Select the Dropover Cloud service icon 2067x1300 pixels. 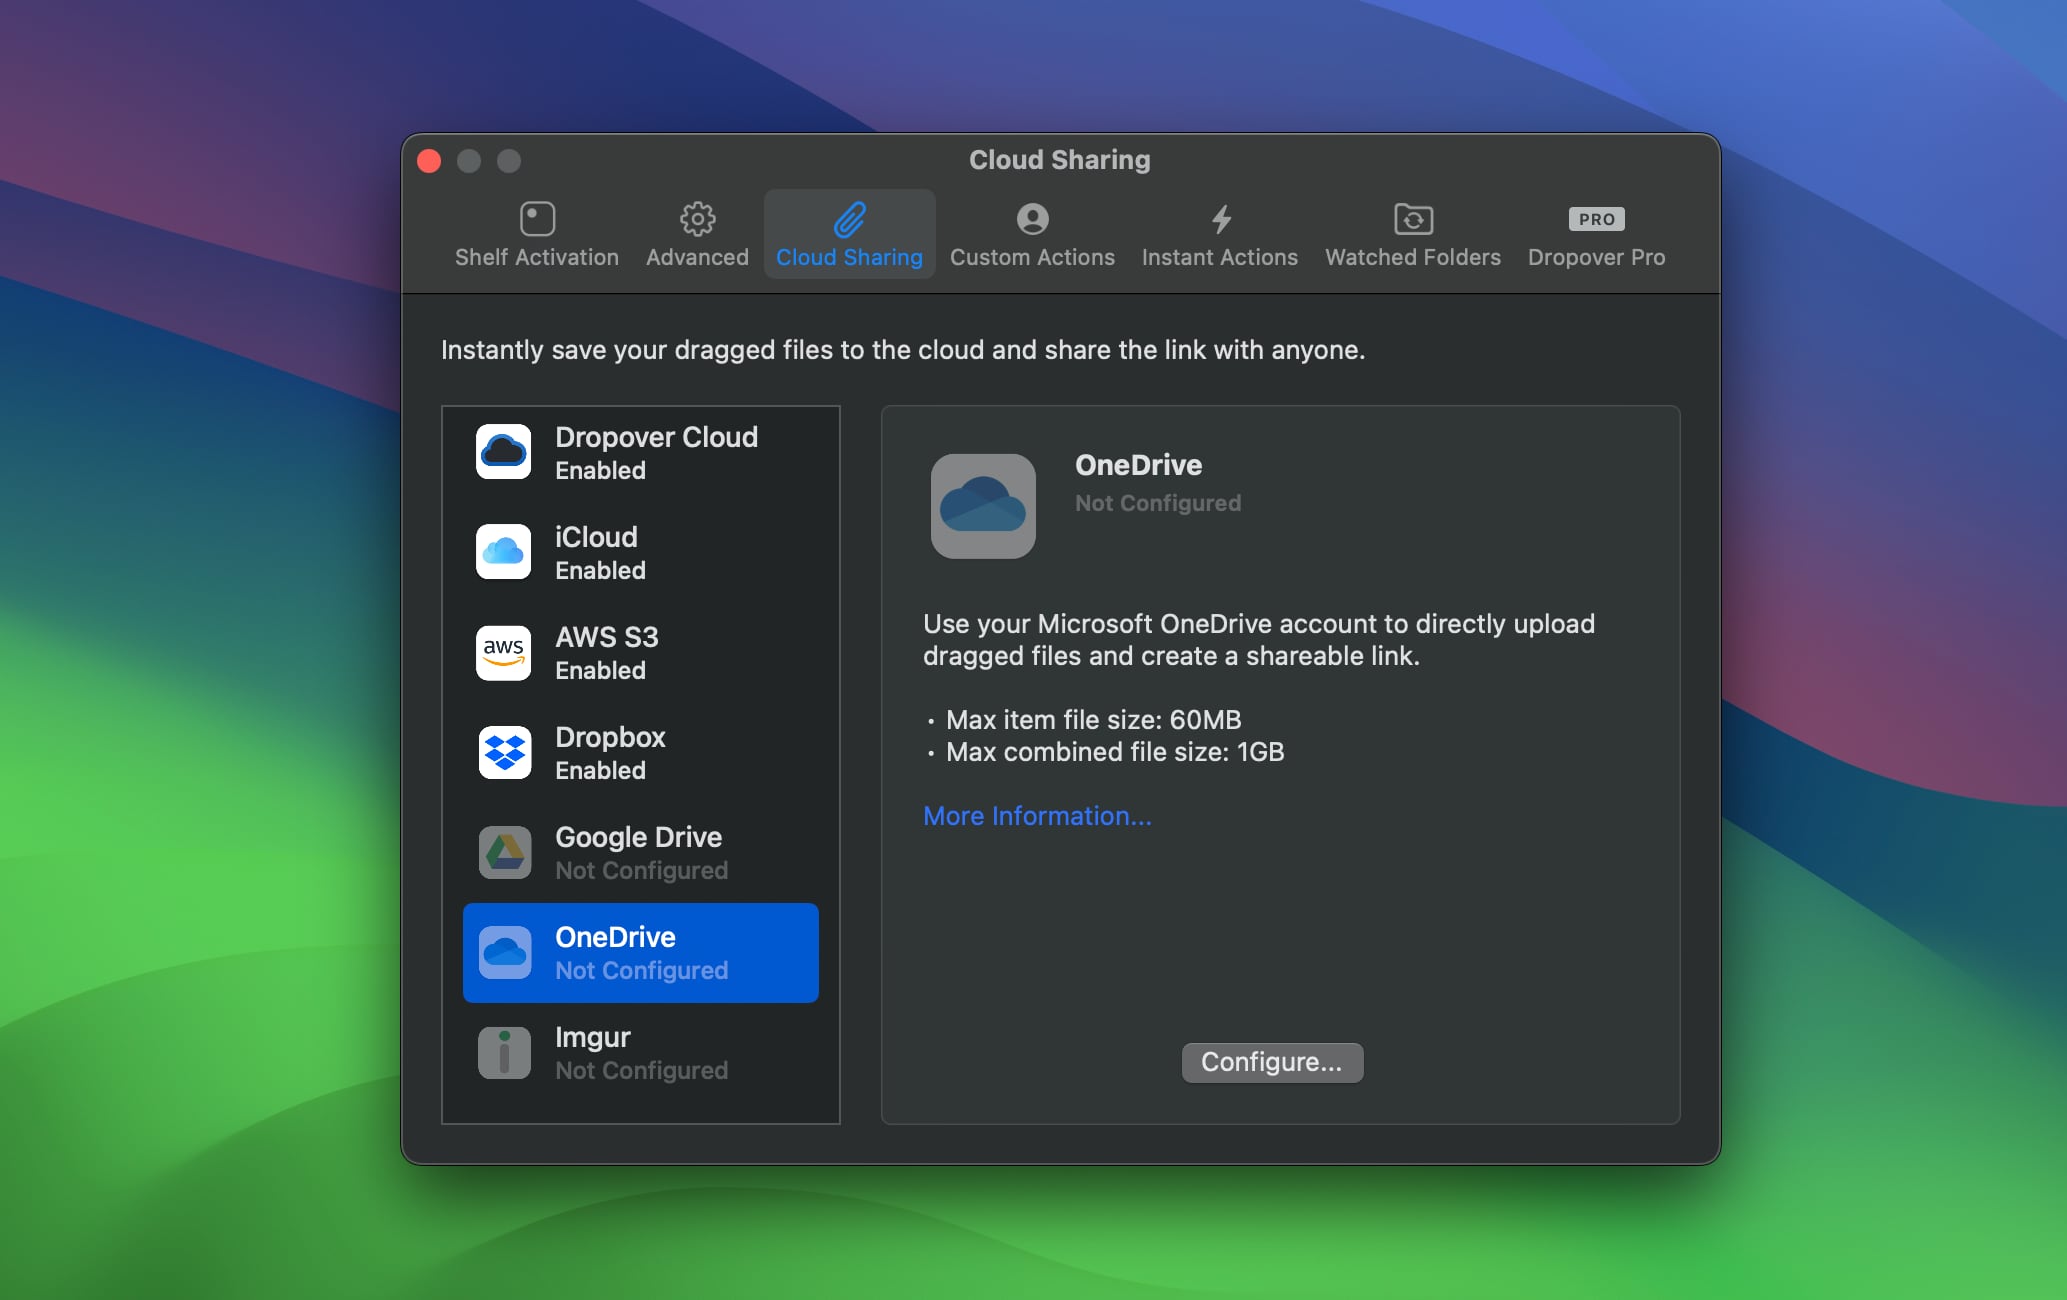click(504, 452)
